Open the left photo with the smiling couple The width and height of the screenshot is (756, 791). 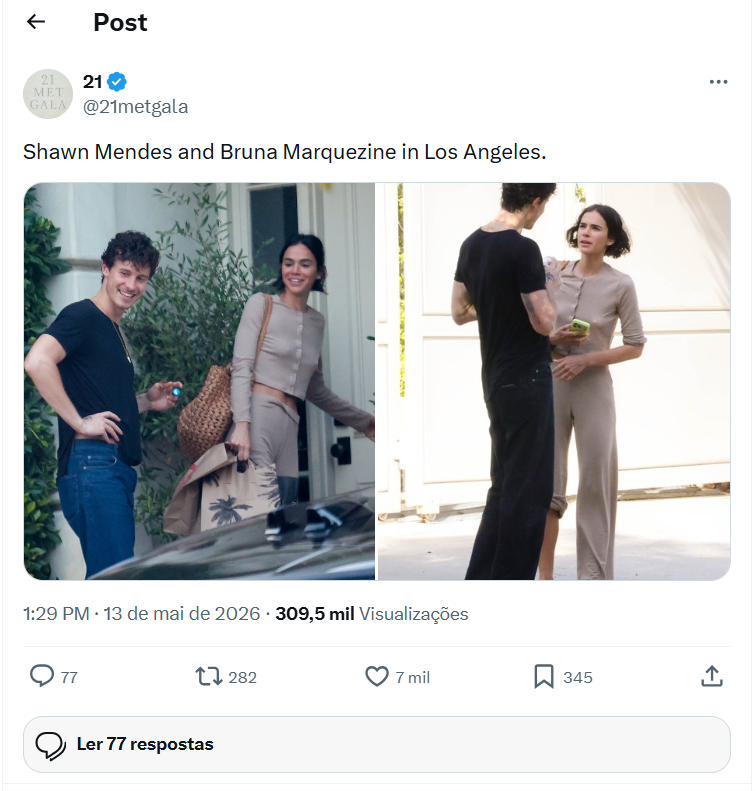[x=199, y=381]
